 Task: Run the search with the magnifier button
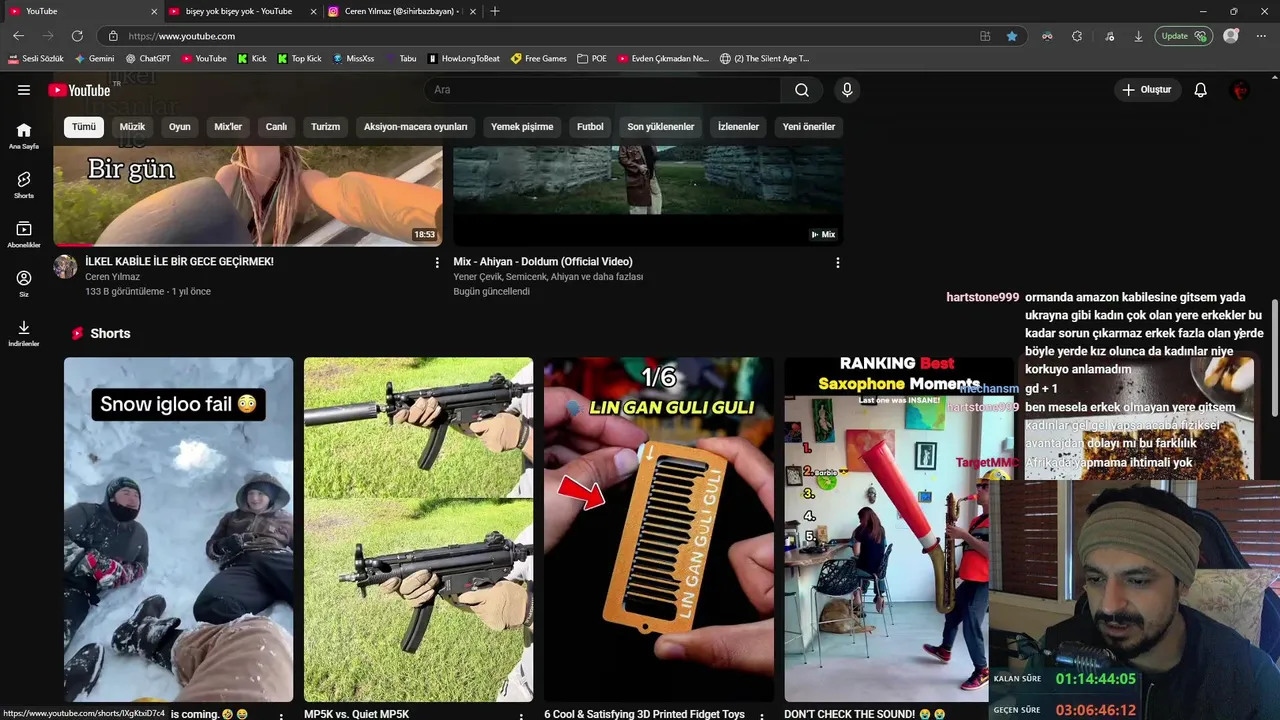tap(802, 90)
